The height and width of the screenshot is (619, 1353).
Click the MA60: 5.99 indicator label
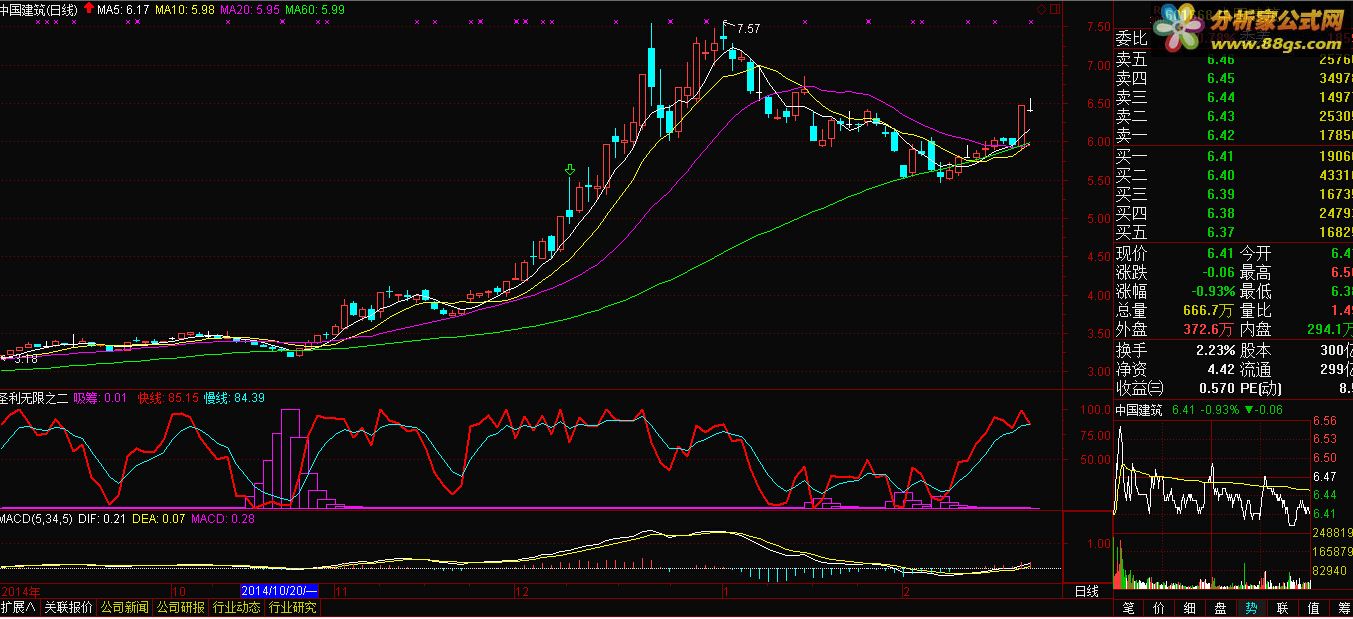[315, 9]
